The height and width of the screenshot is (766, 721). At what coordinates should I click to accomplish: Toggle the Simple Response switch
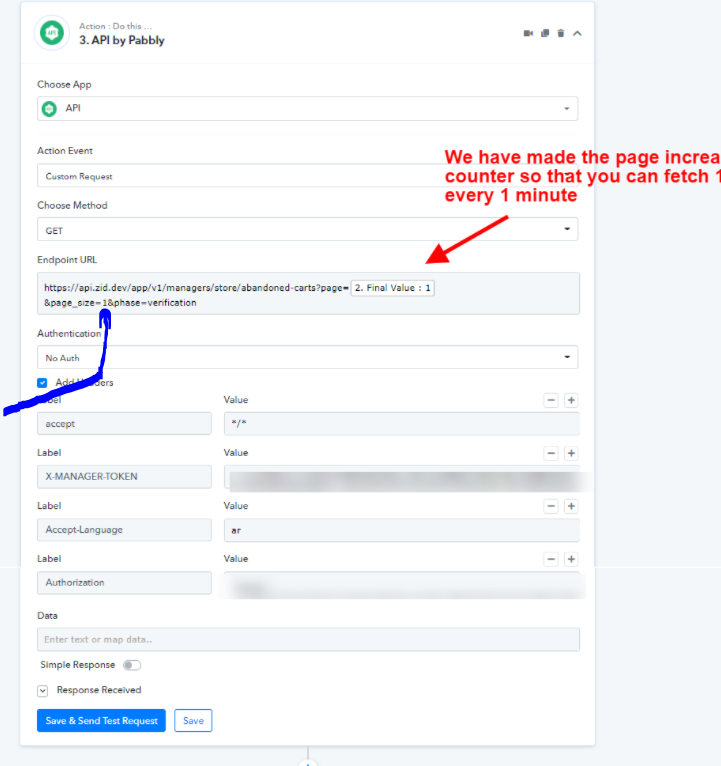[132, 665]
